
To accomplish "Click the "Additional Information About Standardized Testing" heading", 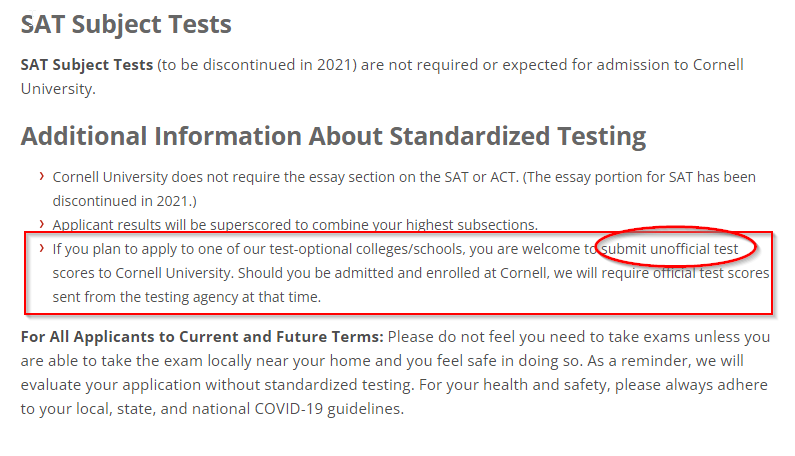I will click(x=333, y=136).
